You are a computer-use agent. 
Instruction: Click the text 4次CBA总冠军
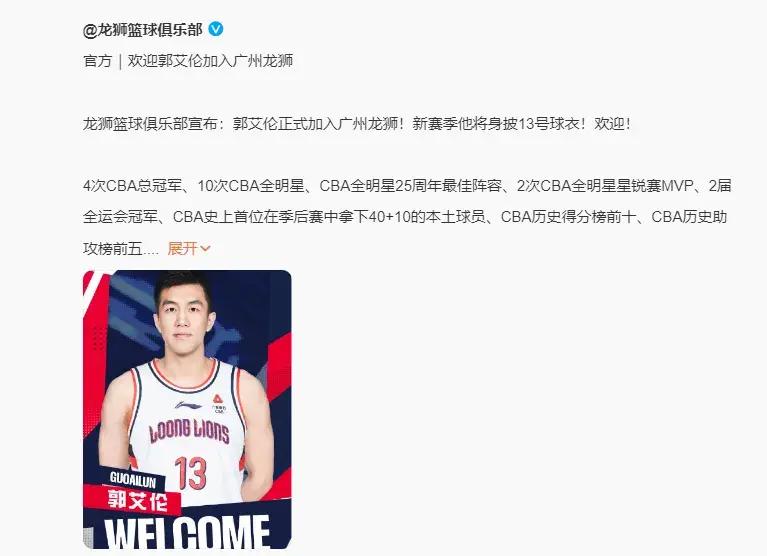pos(132,186)
